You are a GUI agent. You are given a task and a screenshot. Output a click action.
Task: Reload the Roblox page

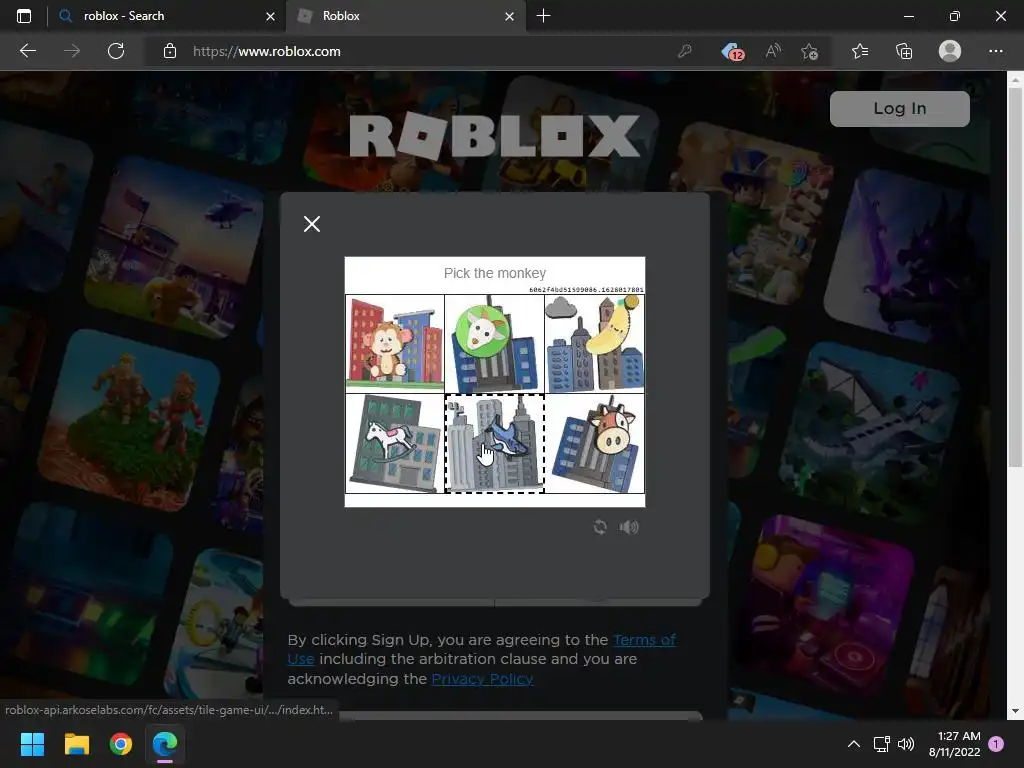point(116,51)
